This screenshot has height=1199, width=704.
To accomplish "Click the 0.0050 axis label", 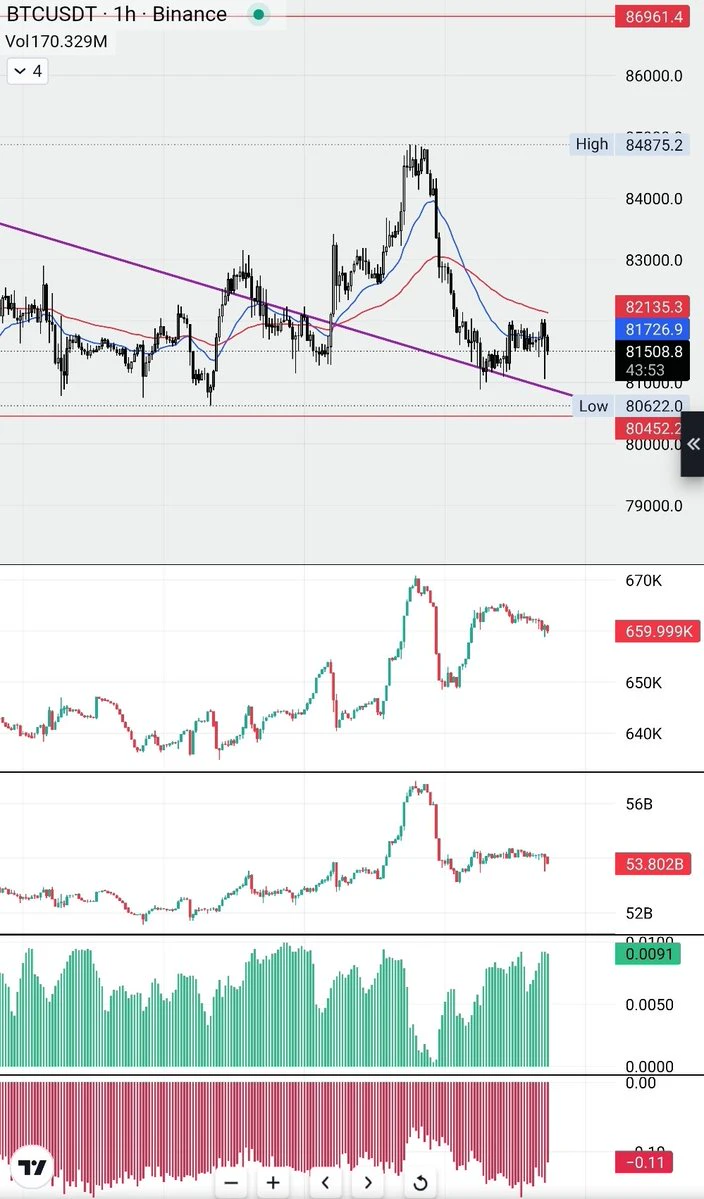I will click(650, 1005).
